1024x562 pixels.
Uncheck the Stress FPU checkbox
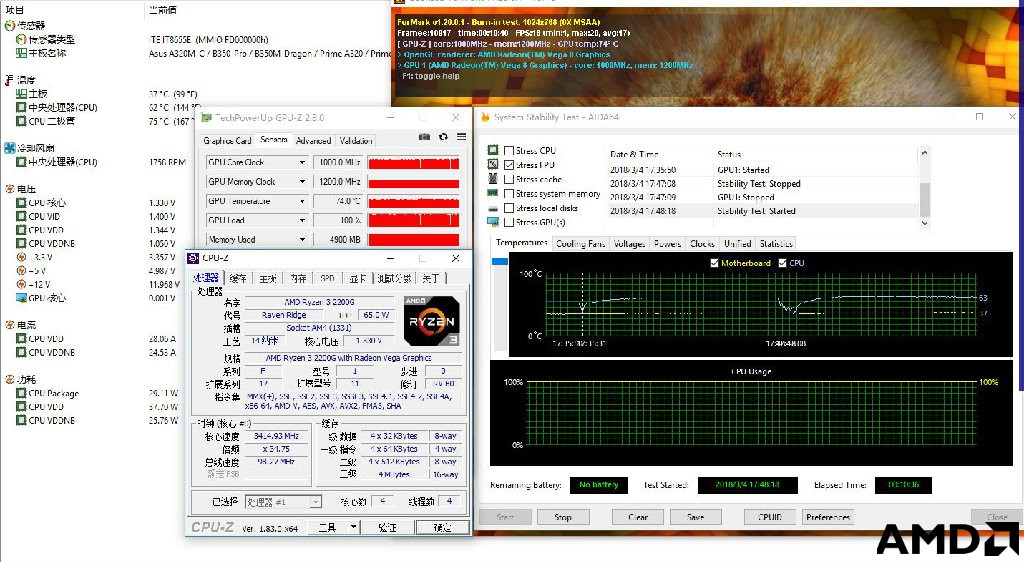pyautogui.click(x=509, y=164)
